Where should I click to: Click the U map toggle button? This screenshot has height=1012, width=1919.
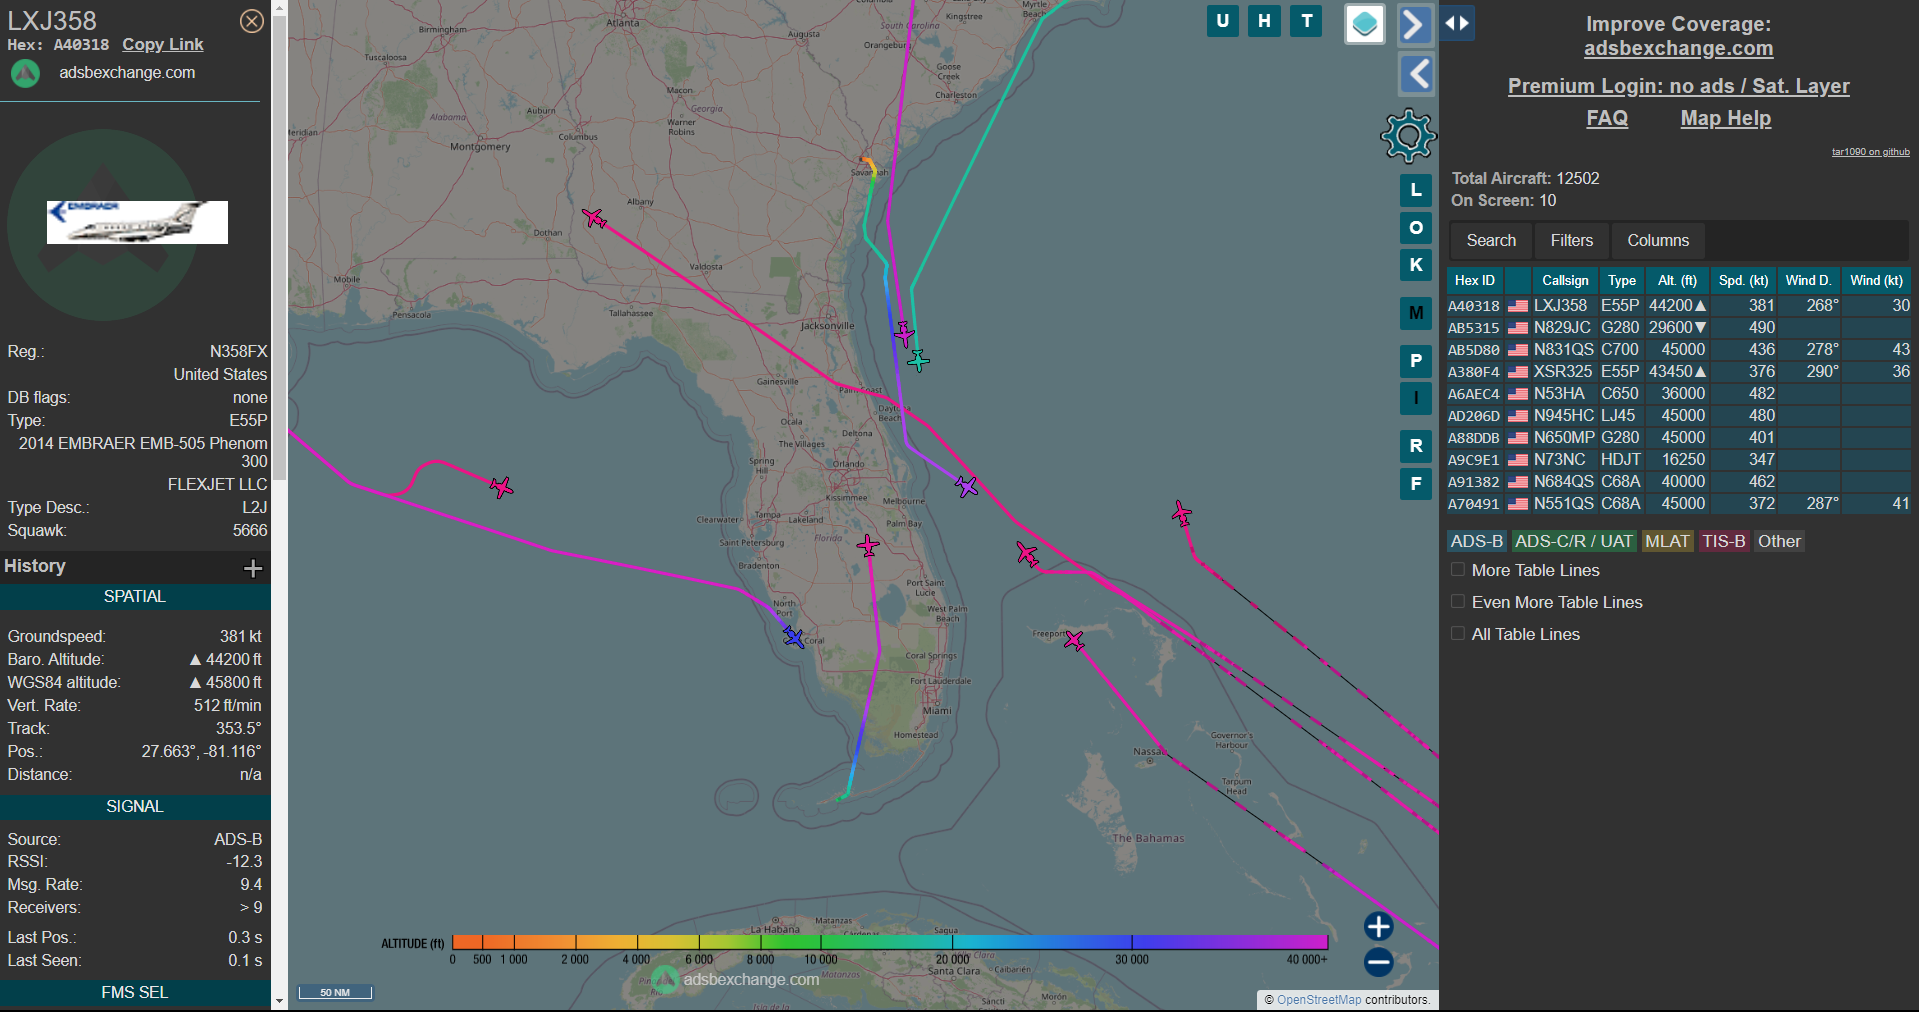[x=1222, y=21]
